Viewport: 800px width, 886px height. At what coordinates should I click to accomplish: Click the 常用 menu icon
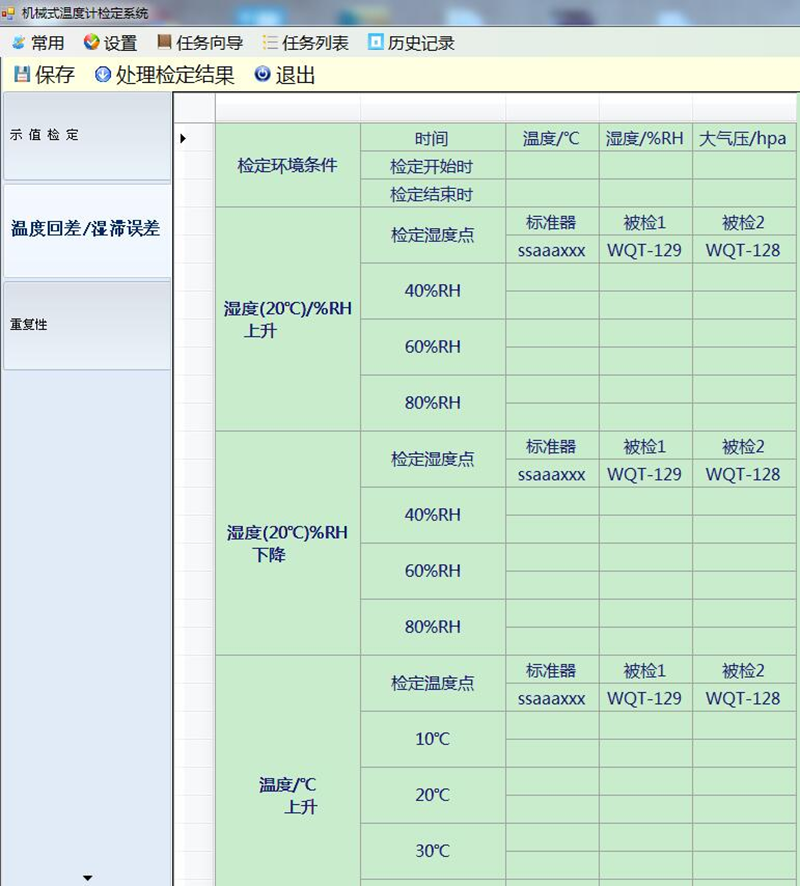[x=18, y=42]
